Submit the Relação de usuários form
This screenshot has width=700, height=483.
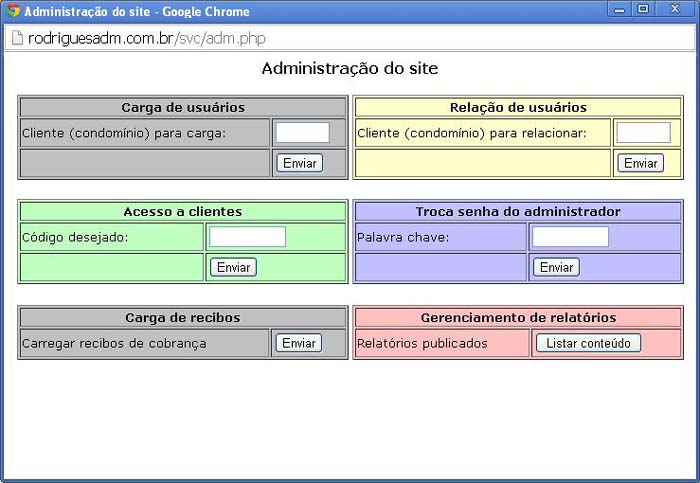(640, 163)
